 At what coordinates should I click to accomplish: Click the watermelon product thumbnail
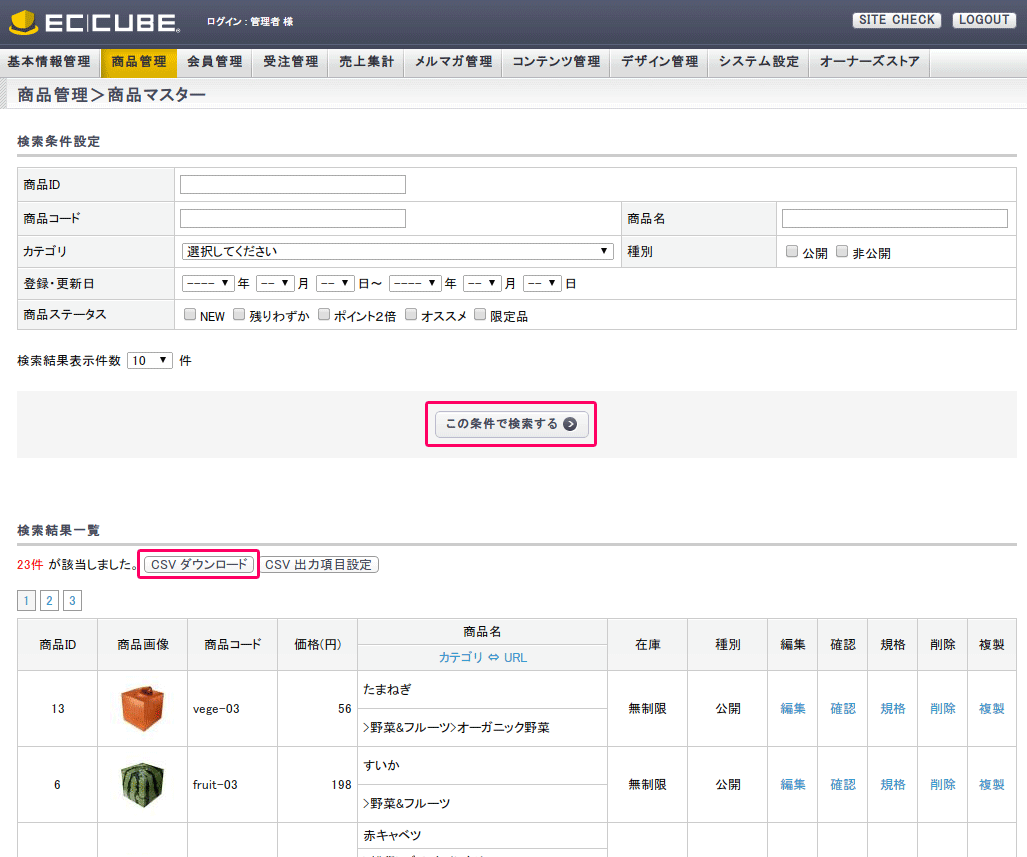(x=142, y=784)
